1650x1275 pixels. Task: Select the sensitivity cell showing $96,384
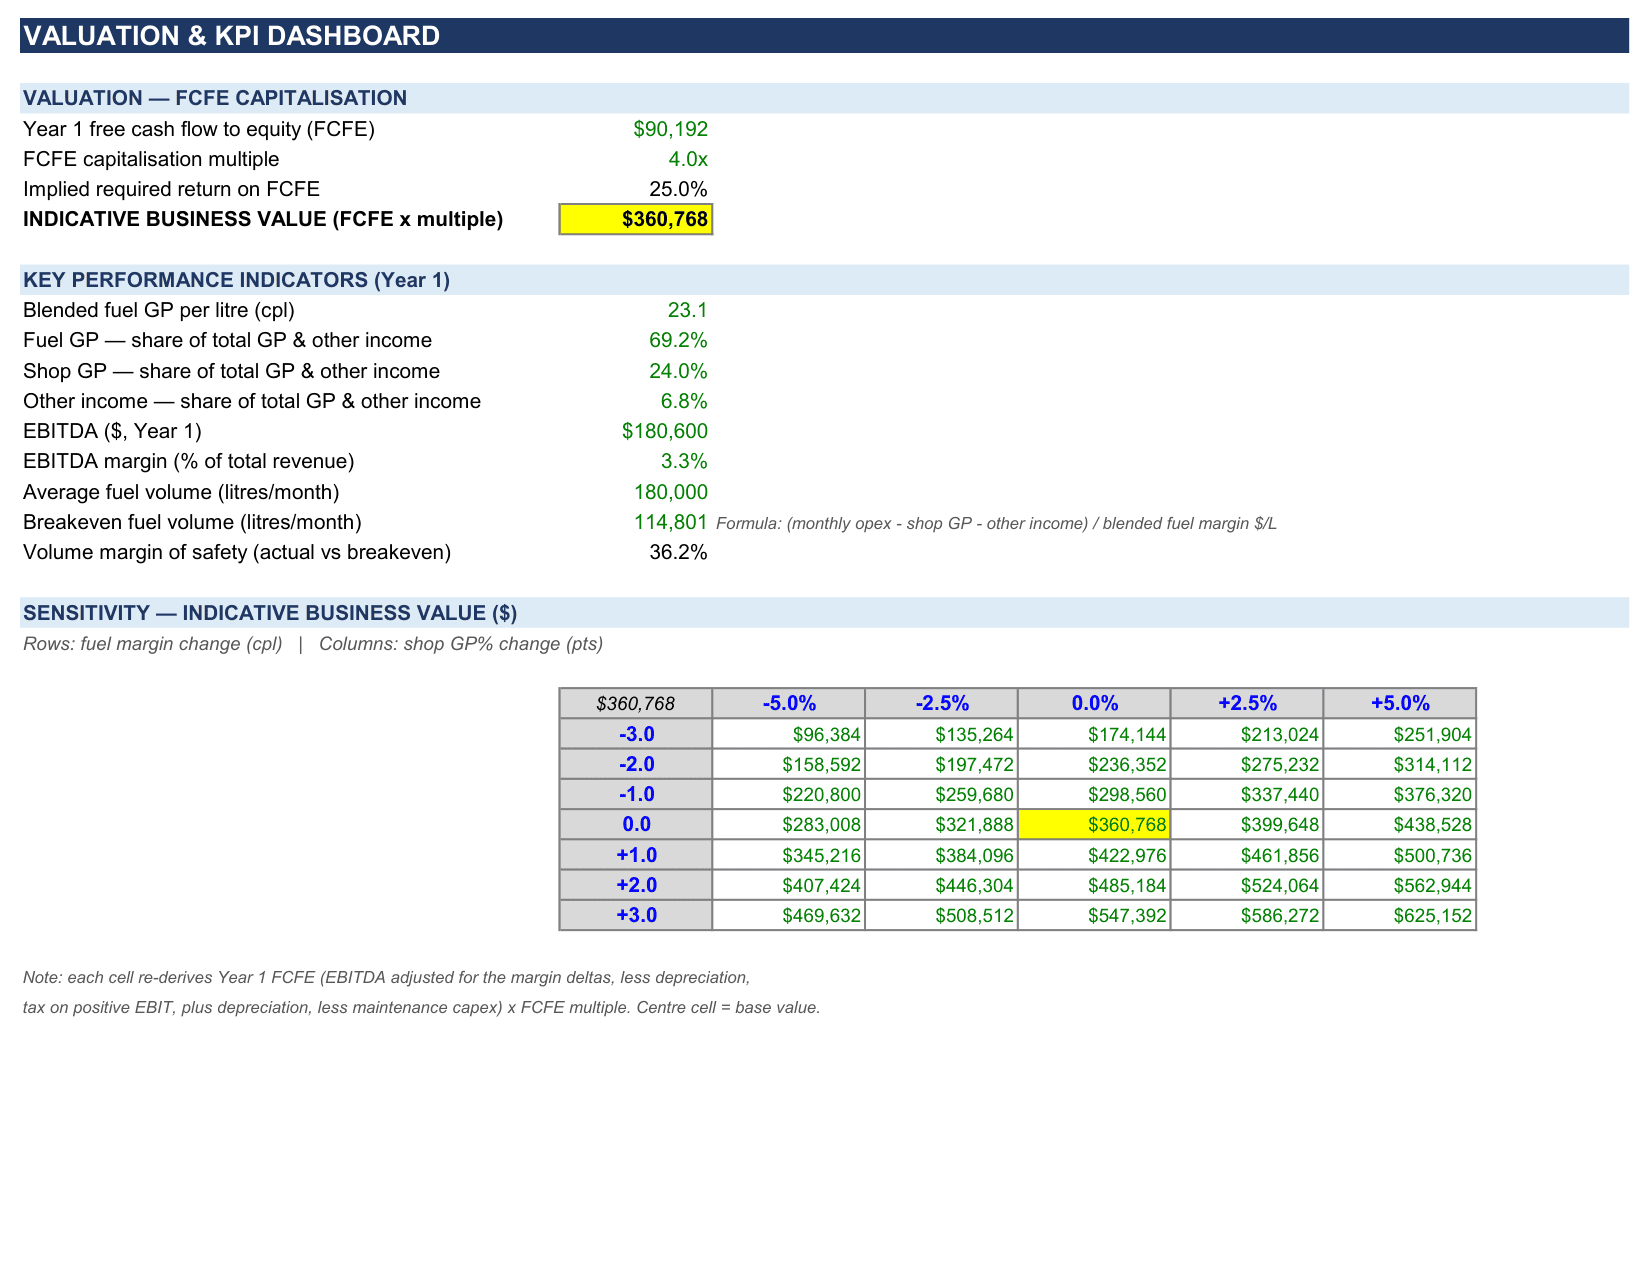click(789, 734)
